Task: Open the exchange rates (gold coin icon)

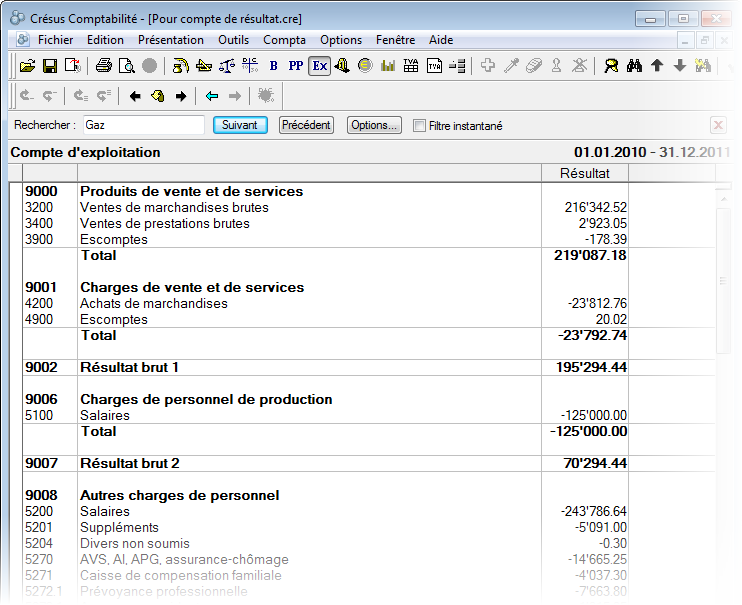Action: coord(365,66)
